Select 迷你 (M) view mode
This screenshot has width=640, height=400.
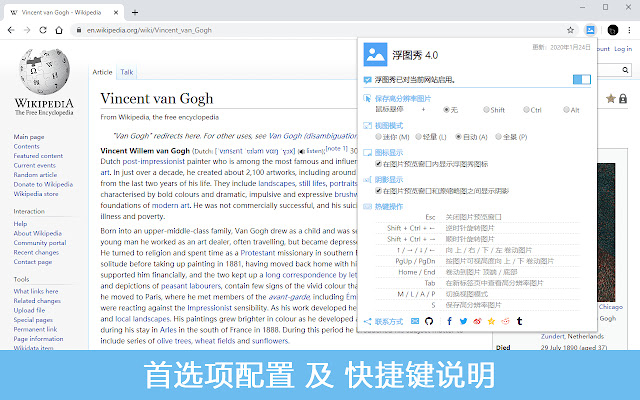[378, 137]
